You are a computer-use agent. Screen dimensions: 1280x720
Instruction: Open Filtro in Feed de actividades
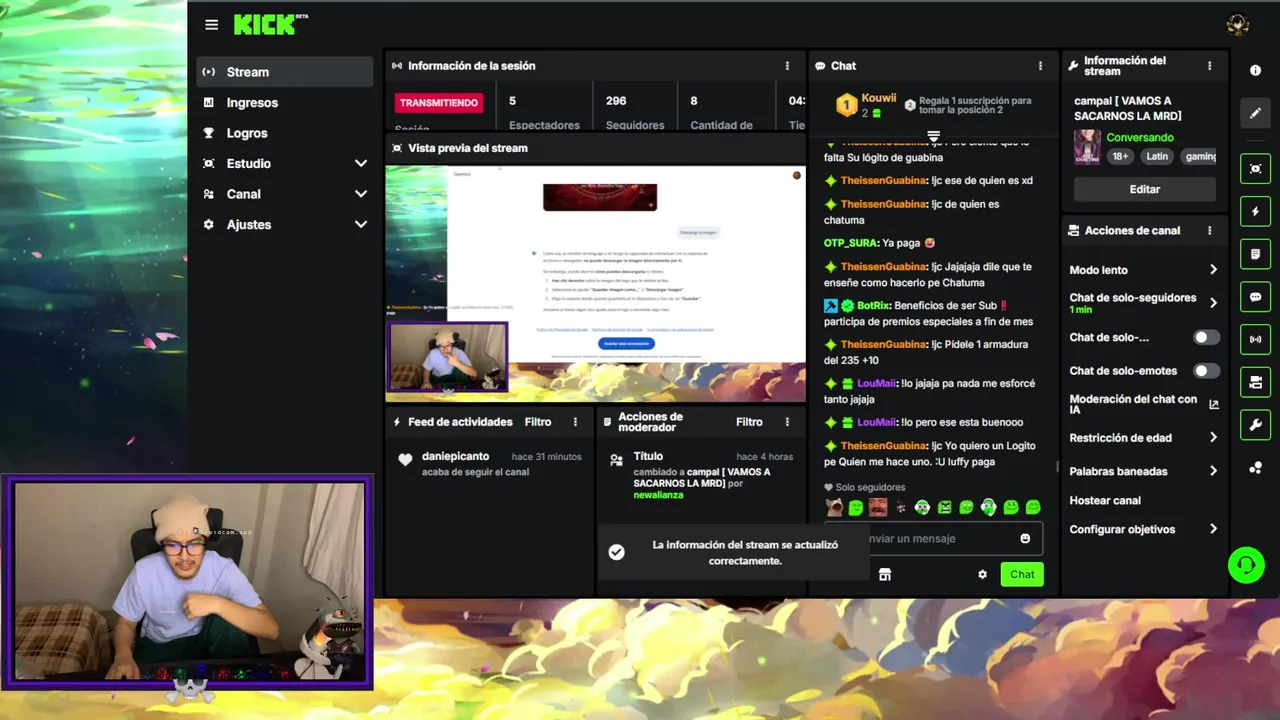click(x=538, y=422)
